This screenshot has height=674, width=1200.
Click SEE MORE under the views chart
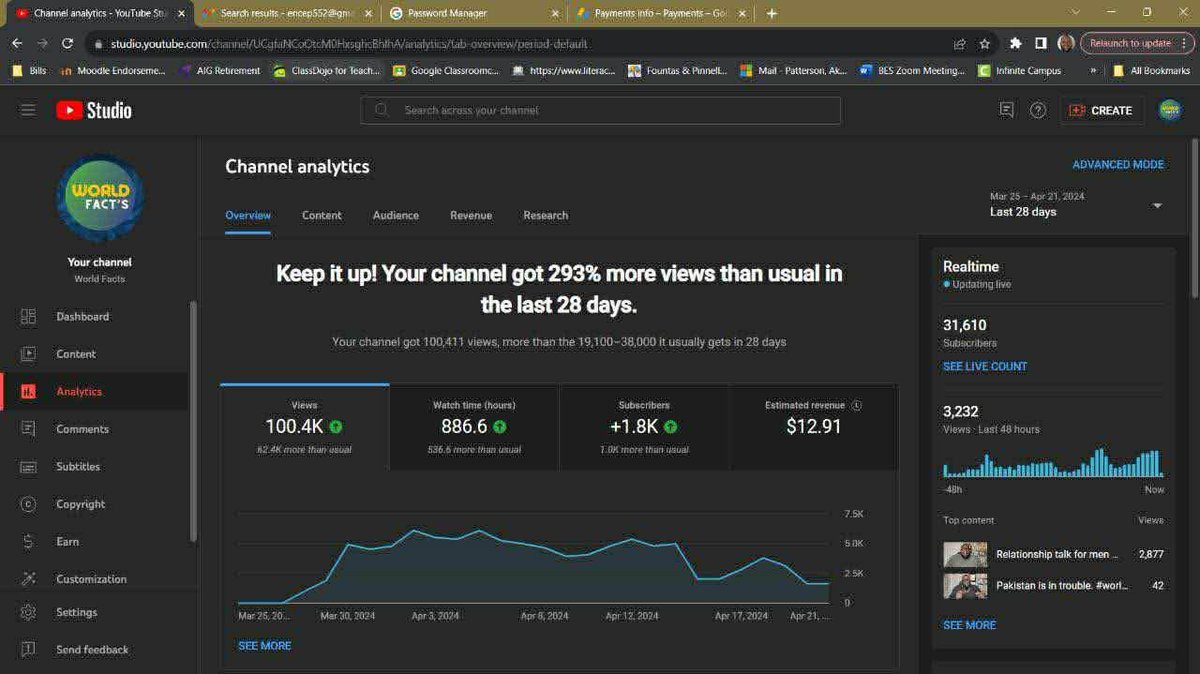click(265, 646)
